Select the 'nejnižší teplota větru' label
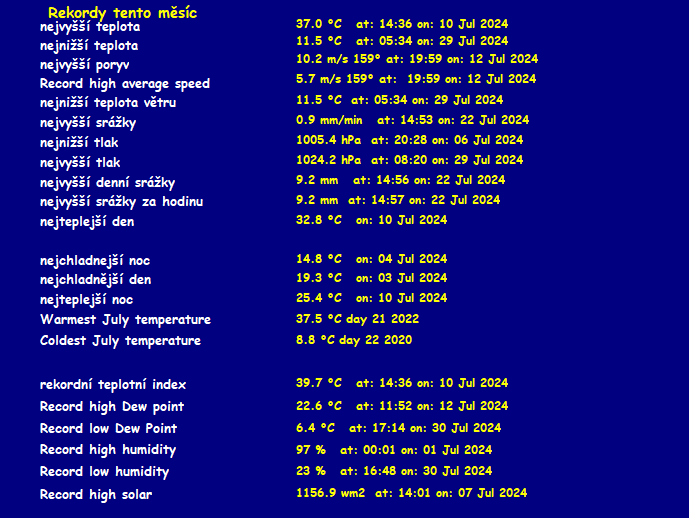The height and width of the screenshot is (518, 689). coord(108,103)
